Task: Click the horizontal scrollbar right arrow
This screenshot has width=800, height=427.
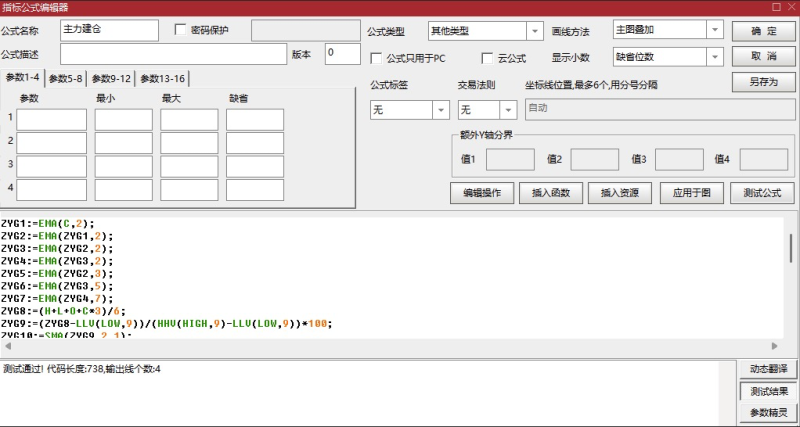Action: click(775, 346)
